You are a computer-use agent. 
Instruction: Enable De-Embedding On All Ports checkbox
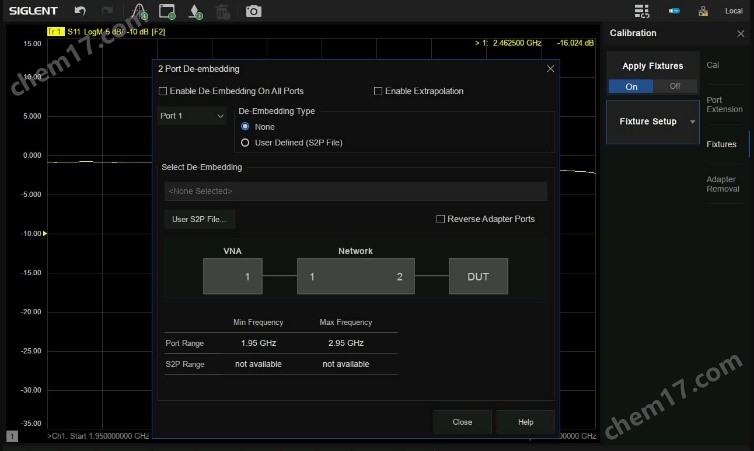pyautogui.click(x=164, y=91)
